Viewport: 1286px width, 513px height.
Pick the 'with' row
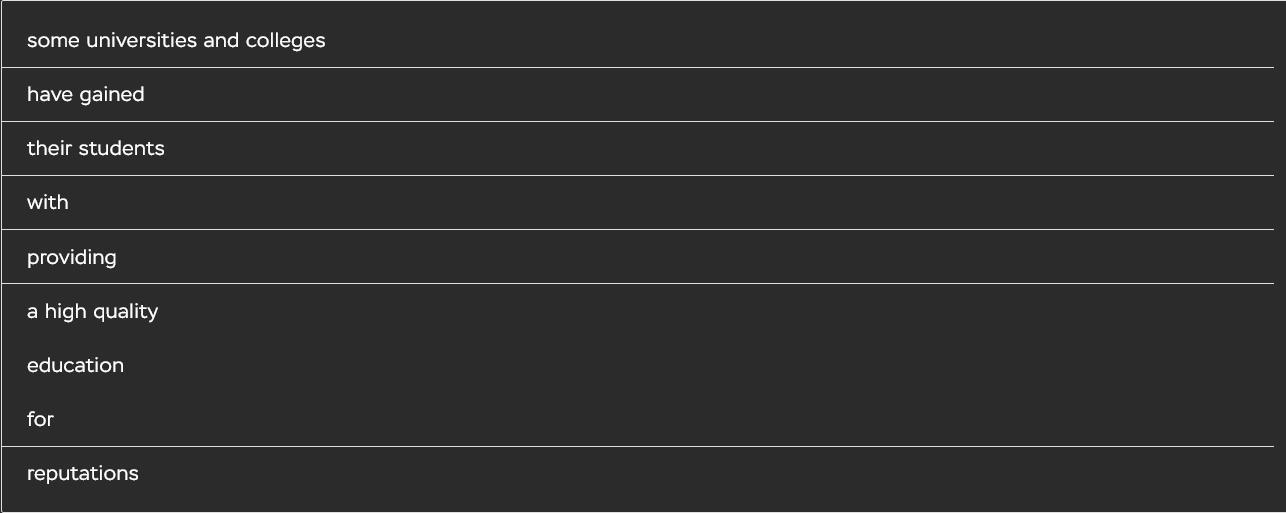coord(638,202)
